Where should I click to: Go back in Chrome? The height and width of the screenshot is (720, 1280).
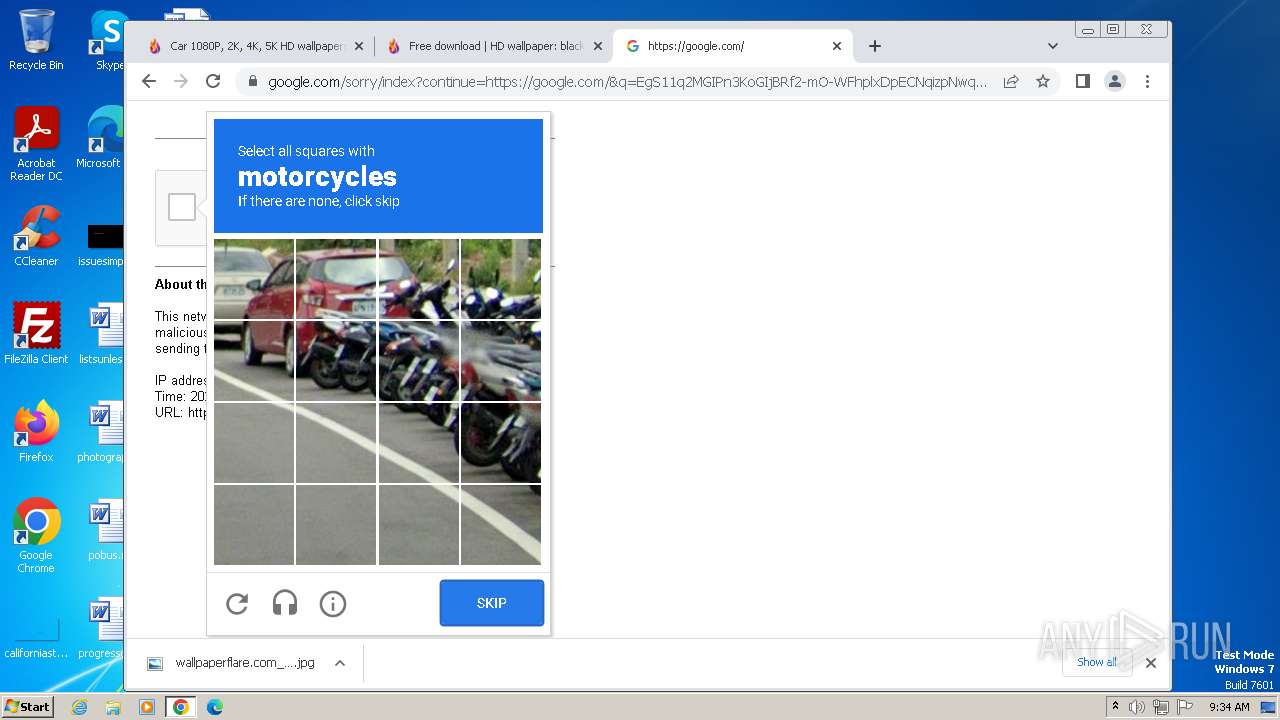point(149,81)
